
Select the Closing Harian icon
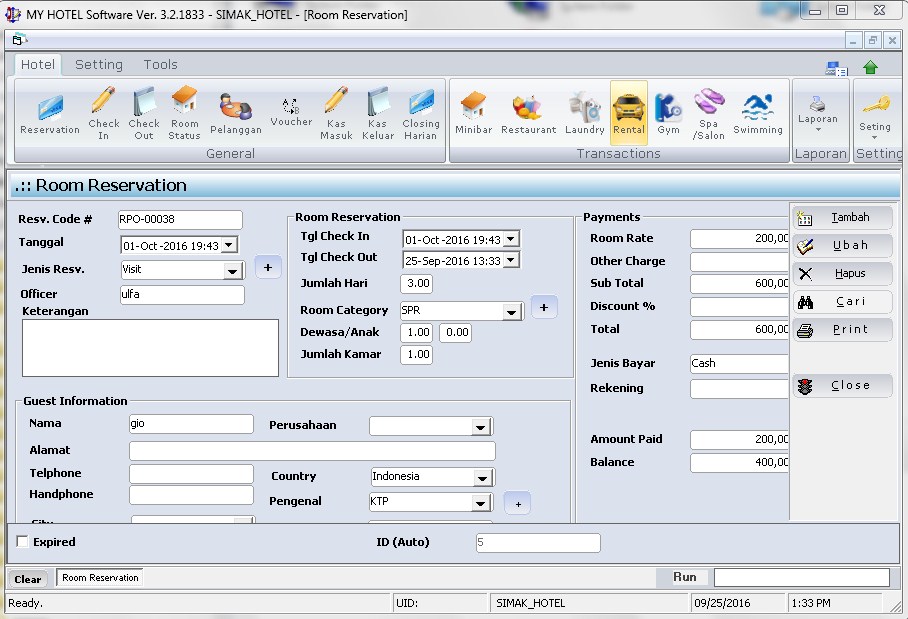(419, 110)
